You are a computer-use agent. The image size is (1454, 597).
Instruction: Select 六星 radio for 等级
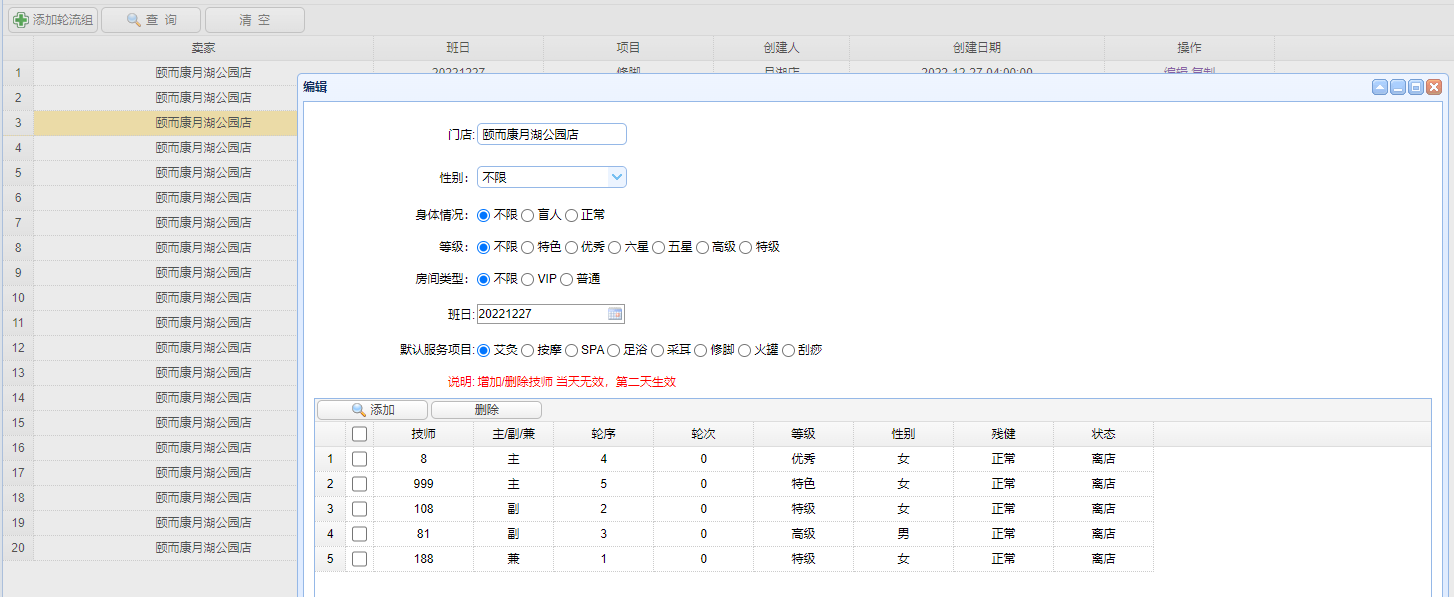pyautogui.click(x=616, y=247)
